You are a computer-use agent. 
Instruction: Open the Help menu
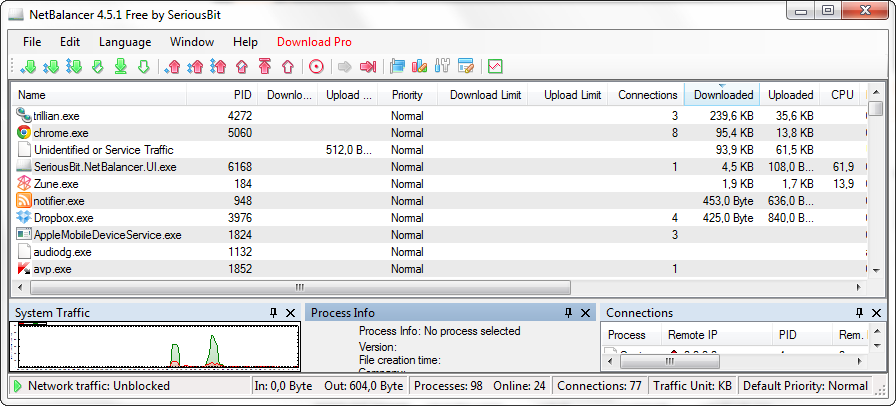[x=245, y=42]
